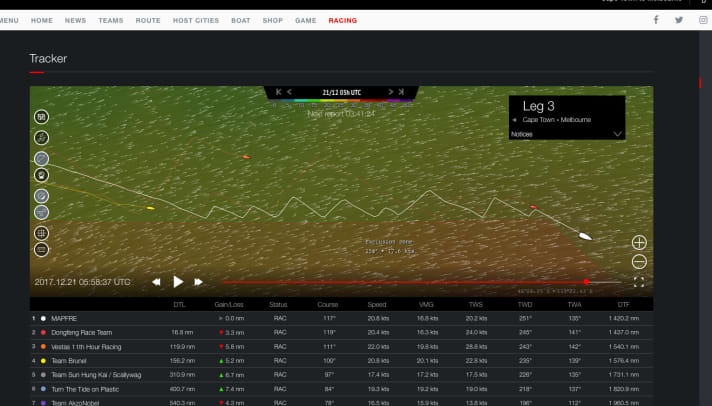This screenshot has width=712, height=406.
Task: Go to previous leg using arrow beside Cape Town
Action: 514,120
